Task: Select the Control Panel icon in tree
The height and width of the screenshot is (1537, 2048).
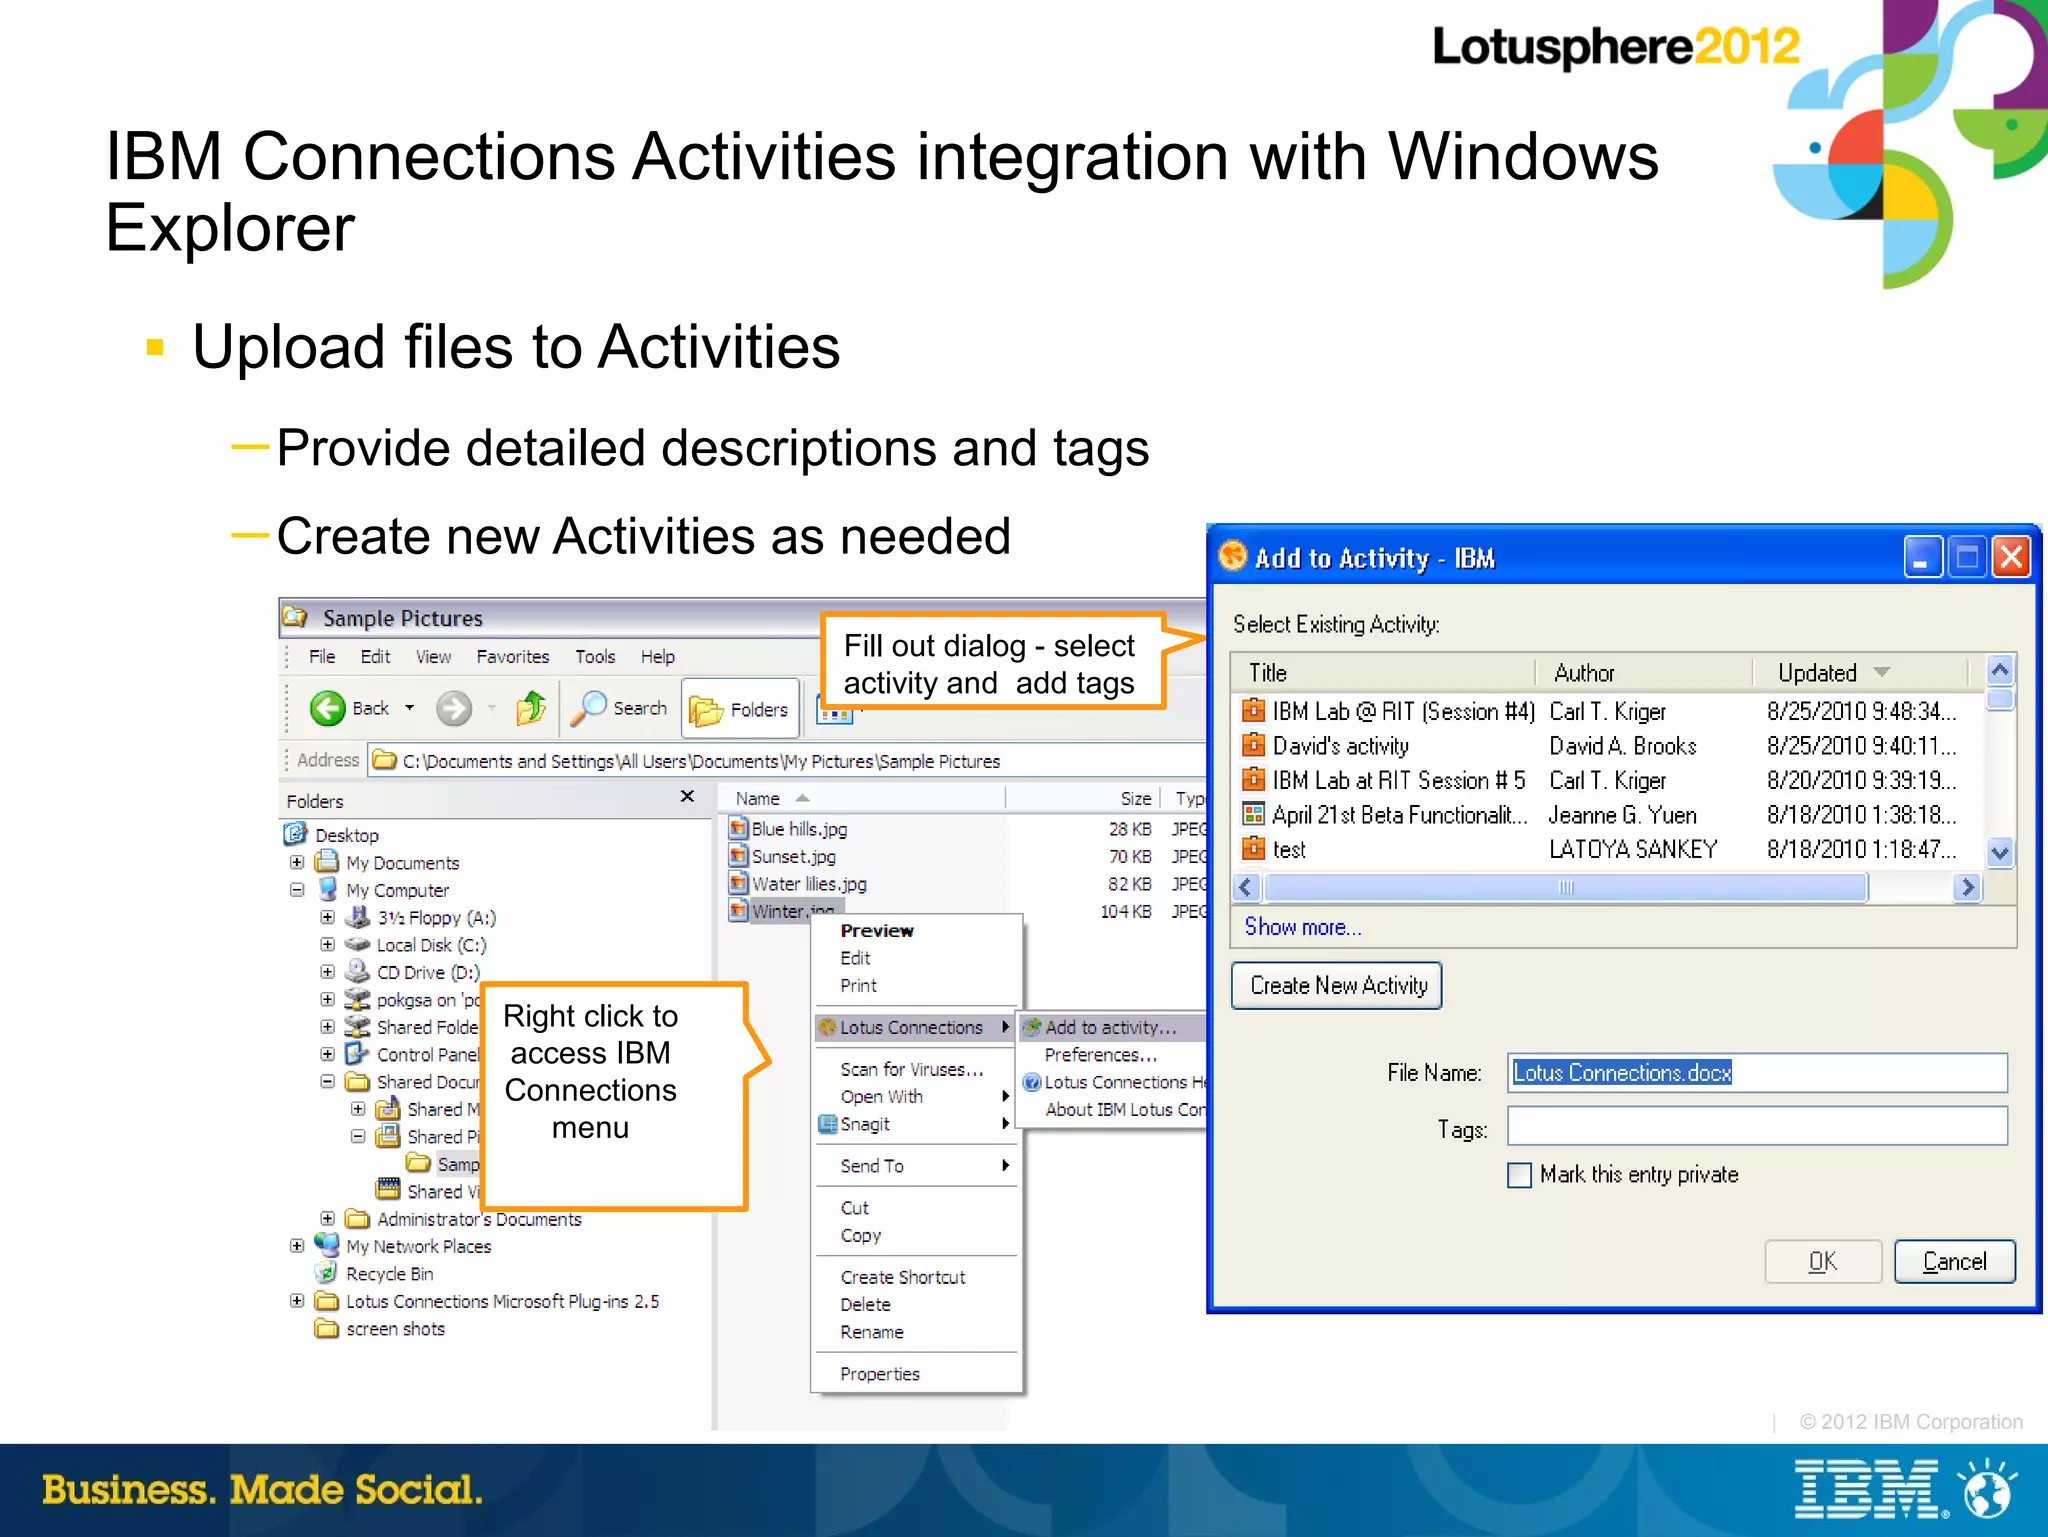Action: [x=357, y=1054]
